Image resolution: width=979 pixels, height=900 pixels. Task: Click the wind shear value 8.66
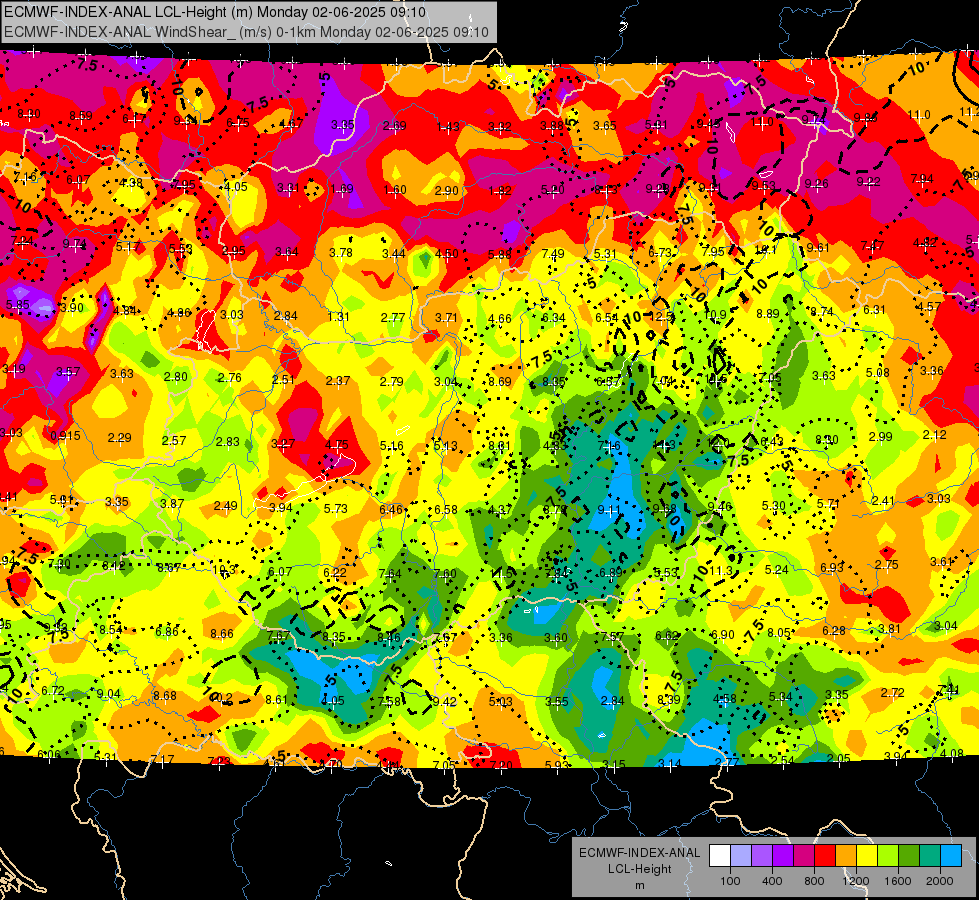(x=222, y=633)
